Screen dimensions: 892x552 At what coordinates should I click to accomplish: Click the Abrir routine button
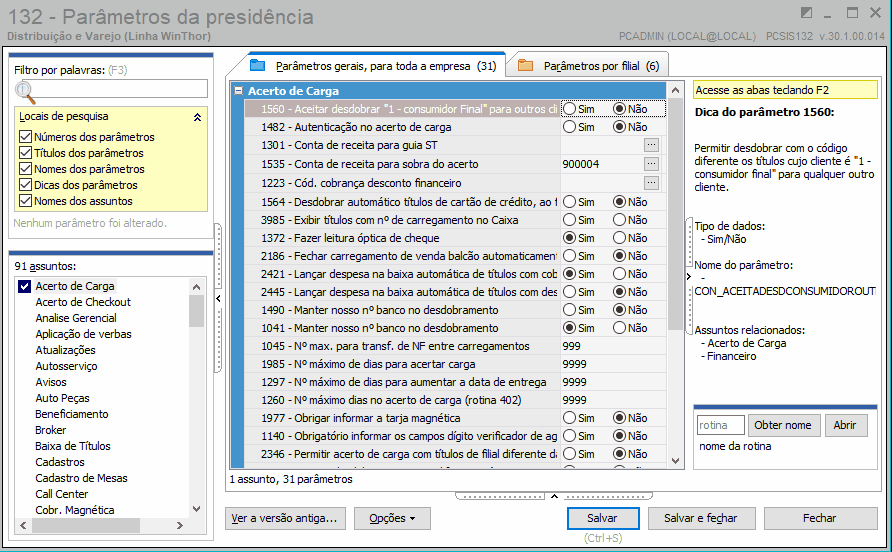pos(845,425)
